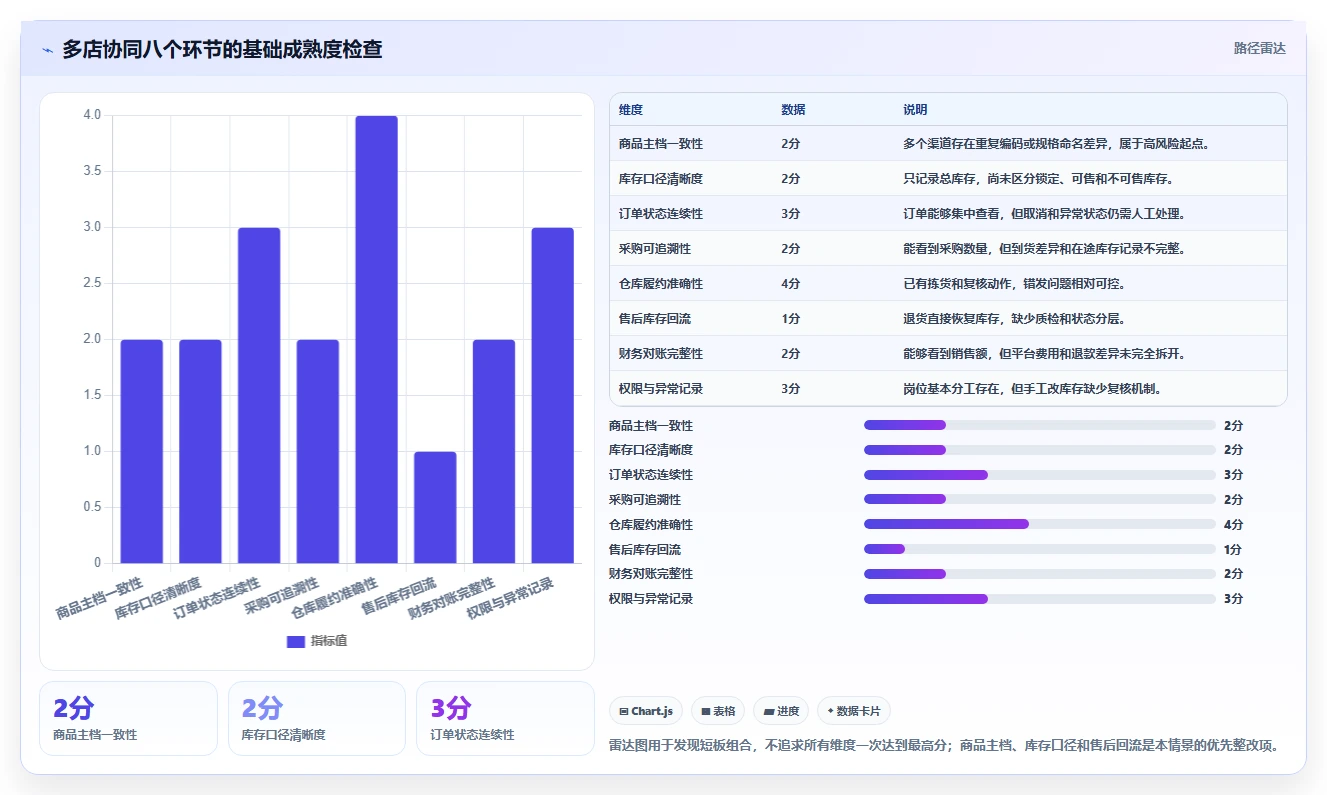Click the 仓库履约准确性 bar in chart
Image resolution: width=1327 pixels, height=795 pixels.
click(x=376, y=339)
